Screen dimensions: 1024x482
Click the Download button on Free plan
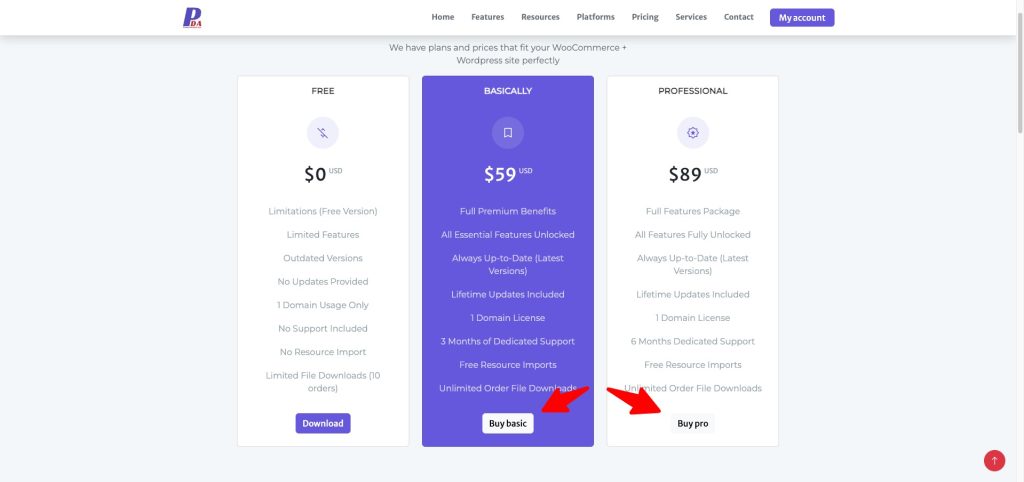tap(323, 423)
